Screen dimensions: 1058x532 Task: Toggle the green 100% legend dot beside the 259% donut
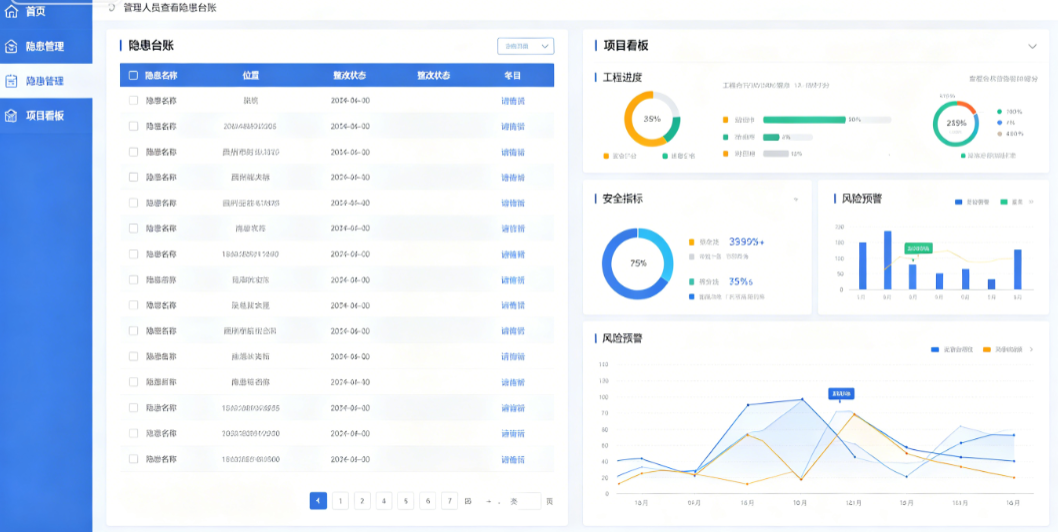click(x=999, y=111)
